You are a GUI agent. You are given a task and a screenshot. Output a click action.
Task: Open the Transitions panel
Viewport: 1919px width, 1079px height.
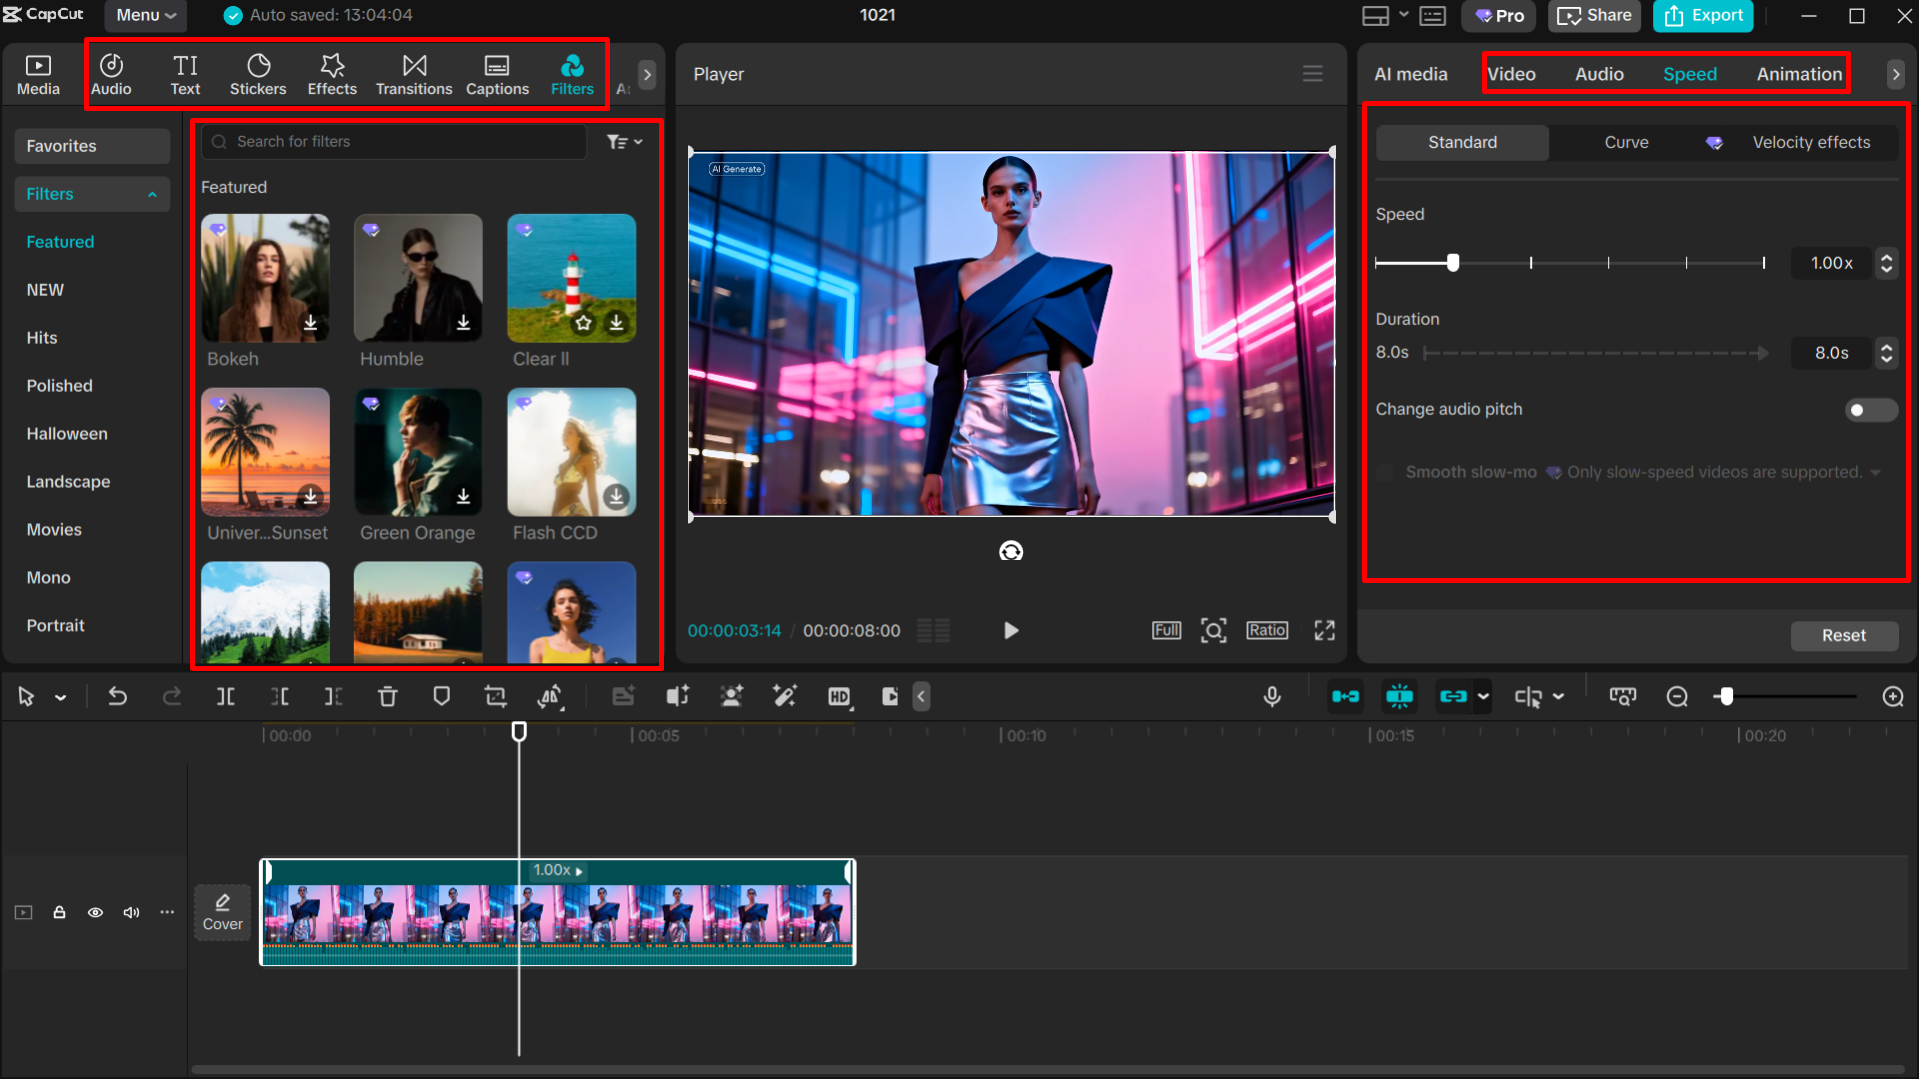(x=414, y=73)
